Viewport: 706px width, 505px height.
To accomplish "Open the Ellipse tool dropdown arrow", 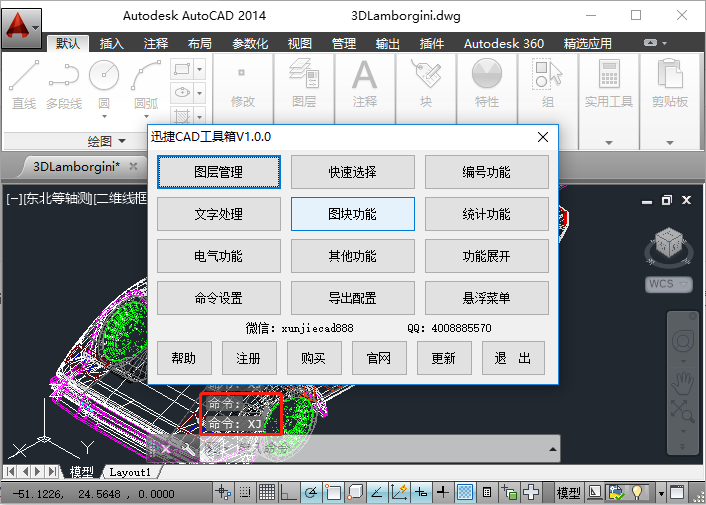I will click(199, 93).
